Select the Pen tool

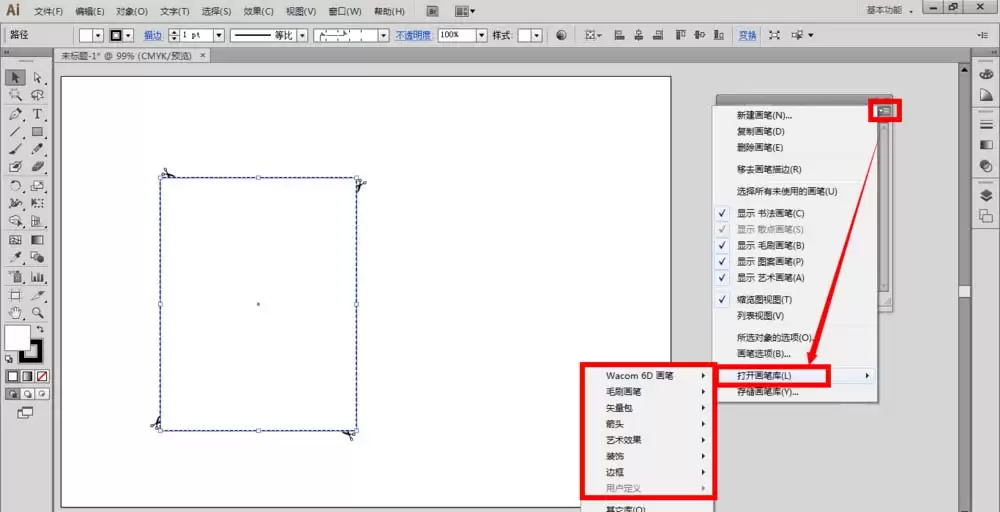[x=15, y=114]
